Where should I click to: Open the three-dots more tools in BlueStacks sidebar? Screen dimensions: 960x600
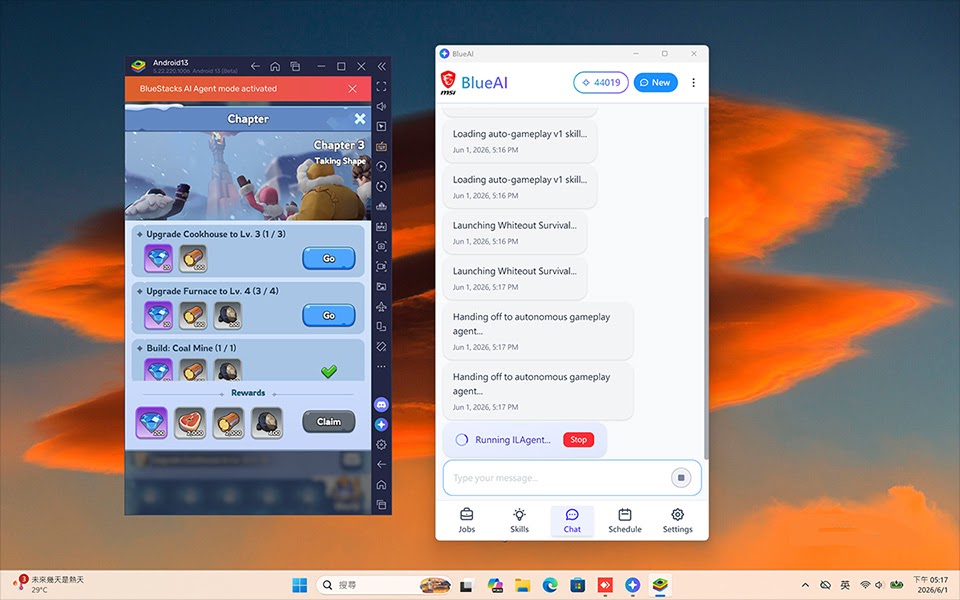pyautogui.click(x=381, y=366)
